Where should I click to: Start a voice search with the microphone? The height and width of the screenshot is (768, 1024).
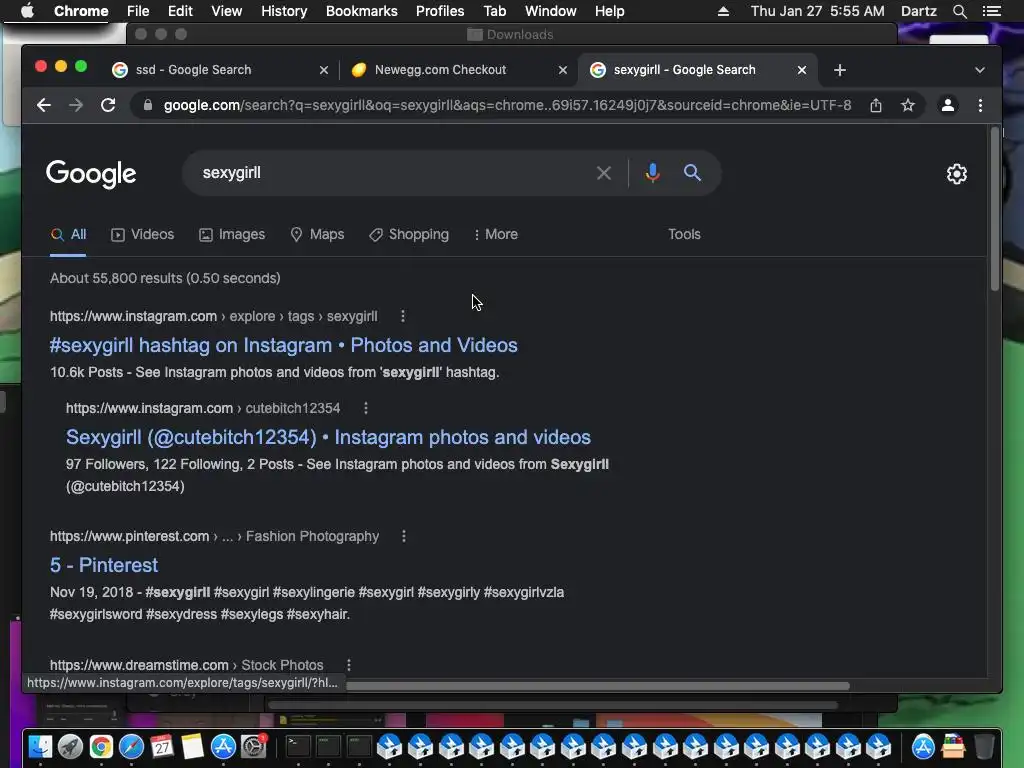coord(652,173)
